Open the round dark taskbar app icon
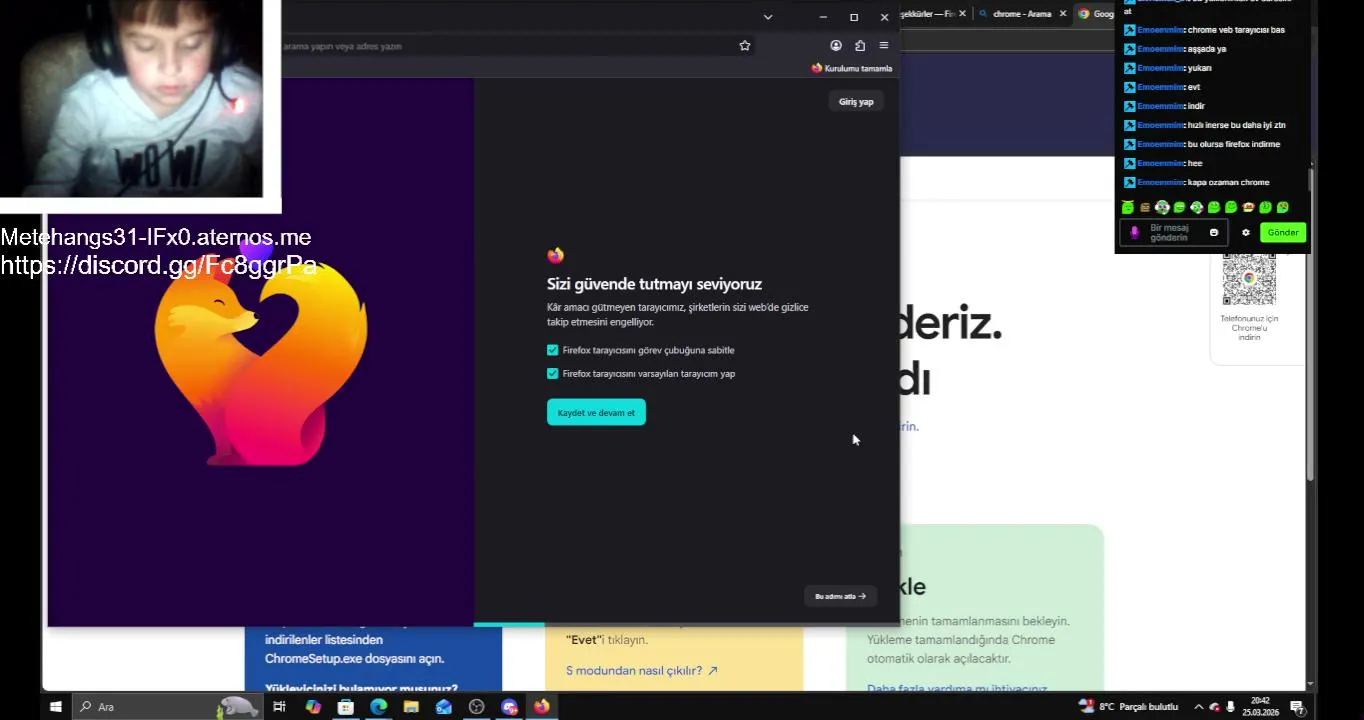This screenshot has height=720, width=1364. (x=477, y=707)
